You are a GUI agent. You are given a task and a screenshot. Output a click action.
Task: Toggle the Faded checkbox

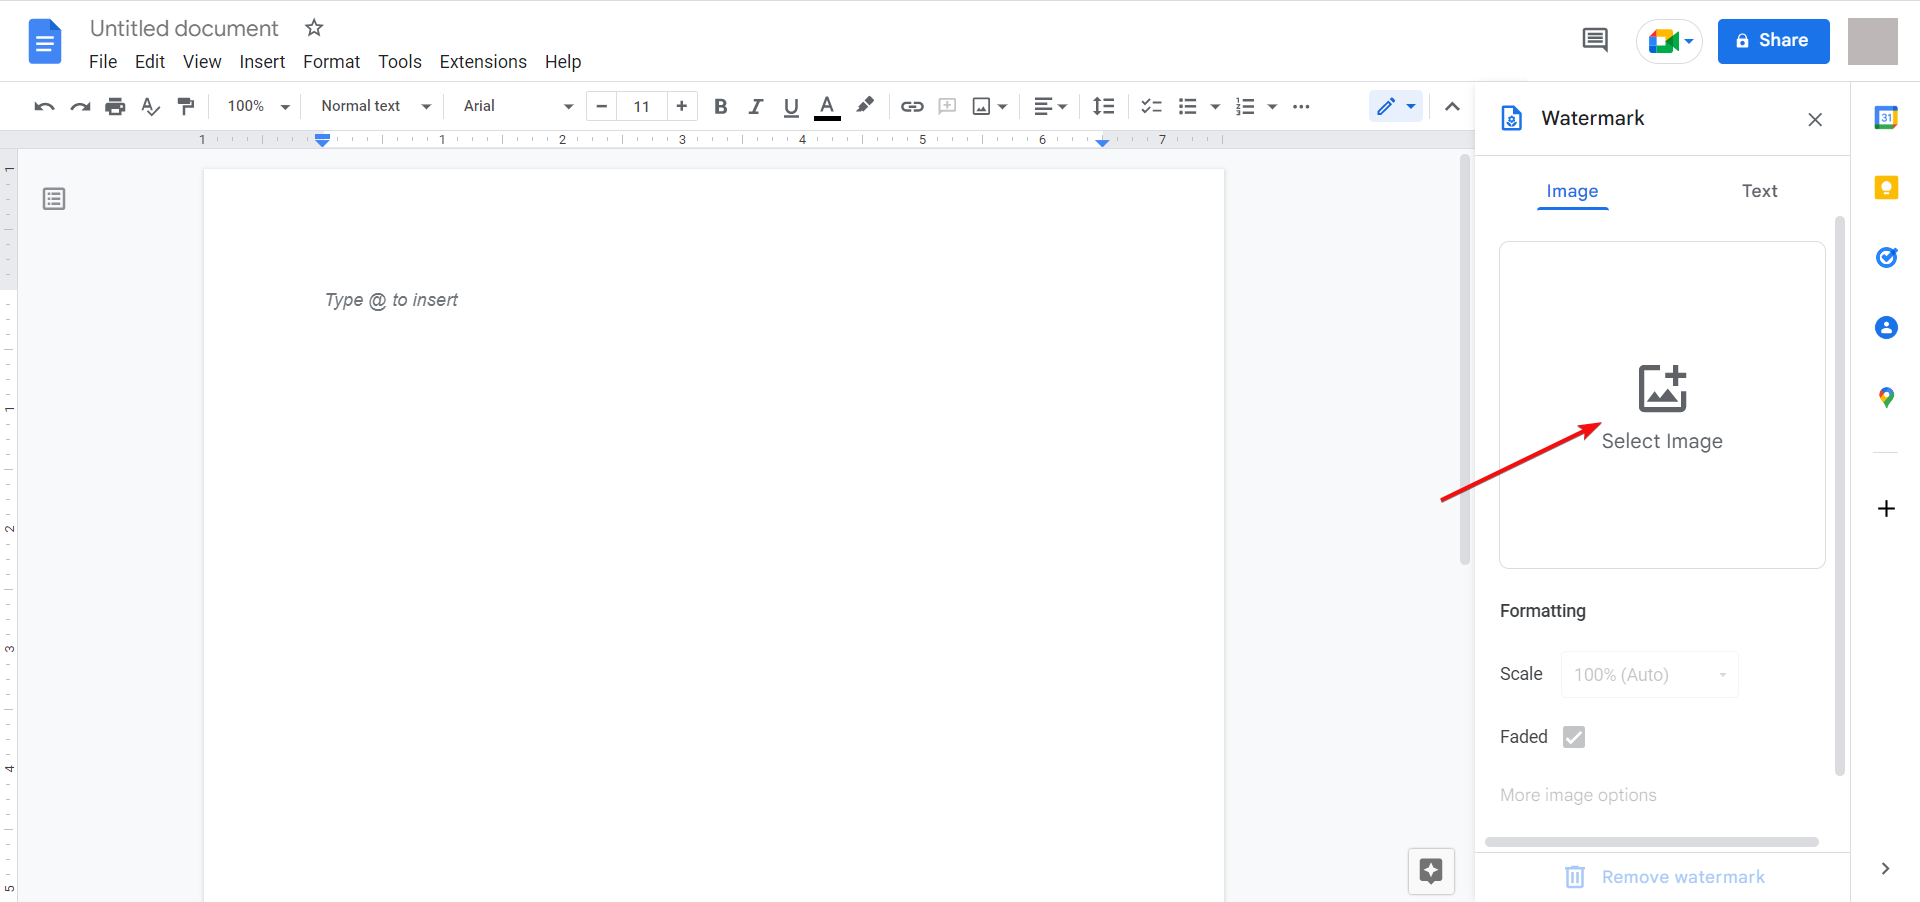1574,737
